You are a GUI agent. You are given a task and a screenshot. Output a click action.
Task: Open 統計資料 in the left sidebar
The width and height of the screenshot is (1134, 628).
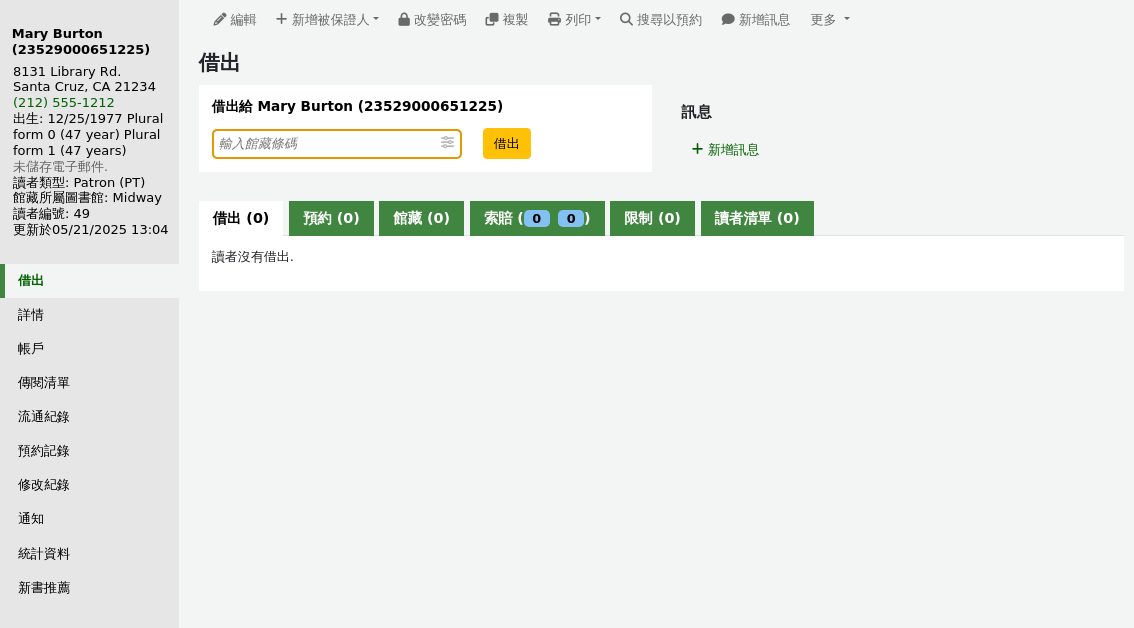[90, 553]
